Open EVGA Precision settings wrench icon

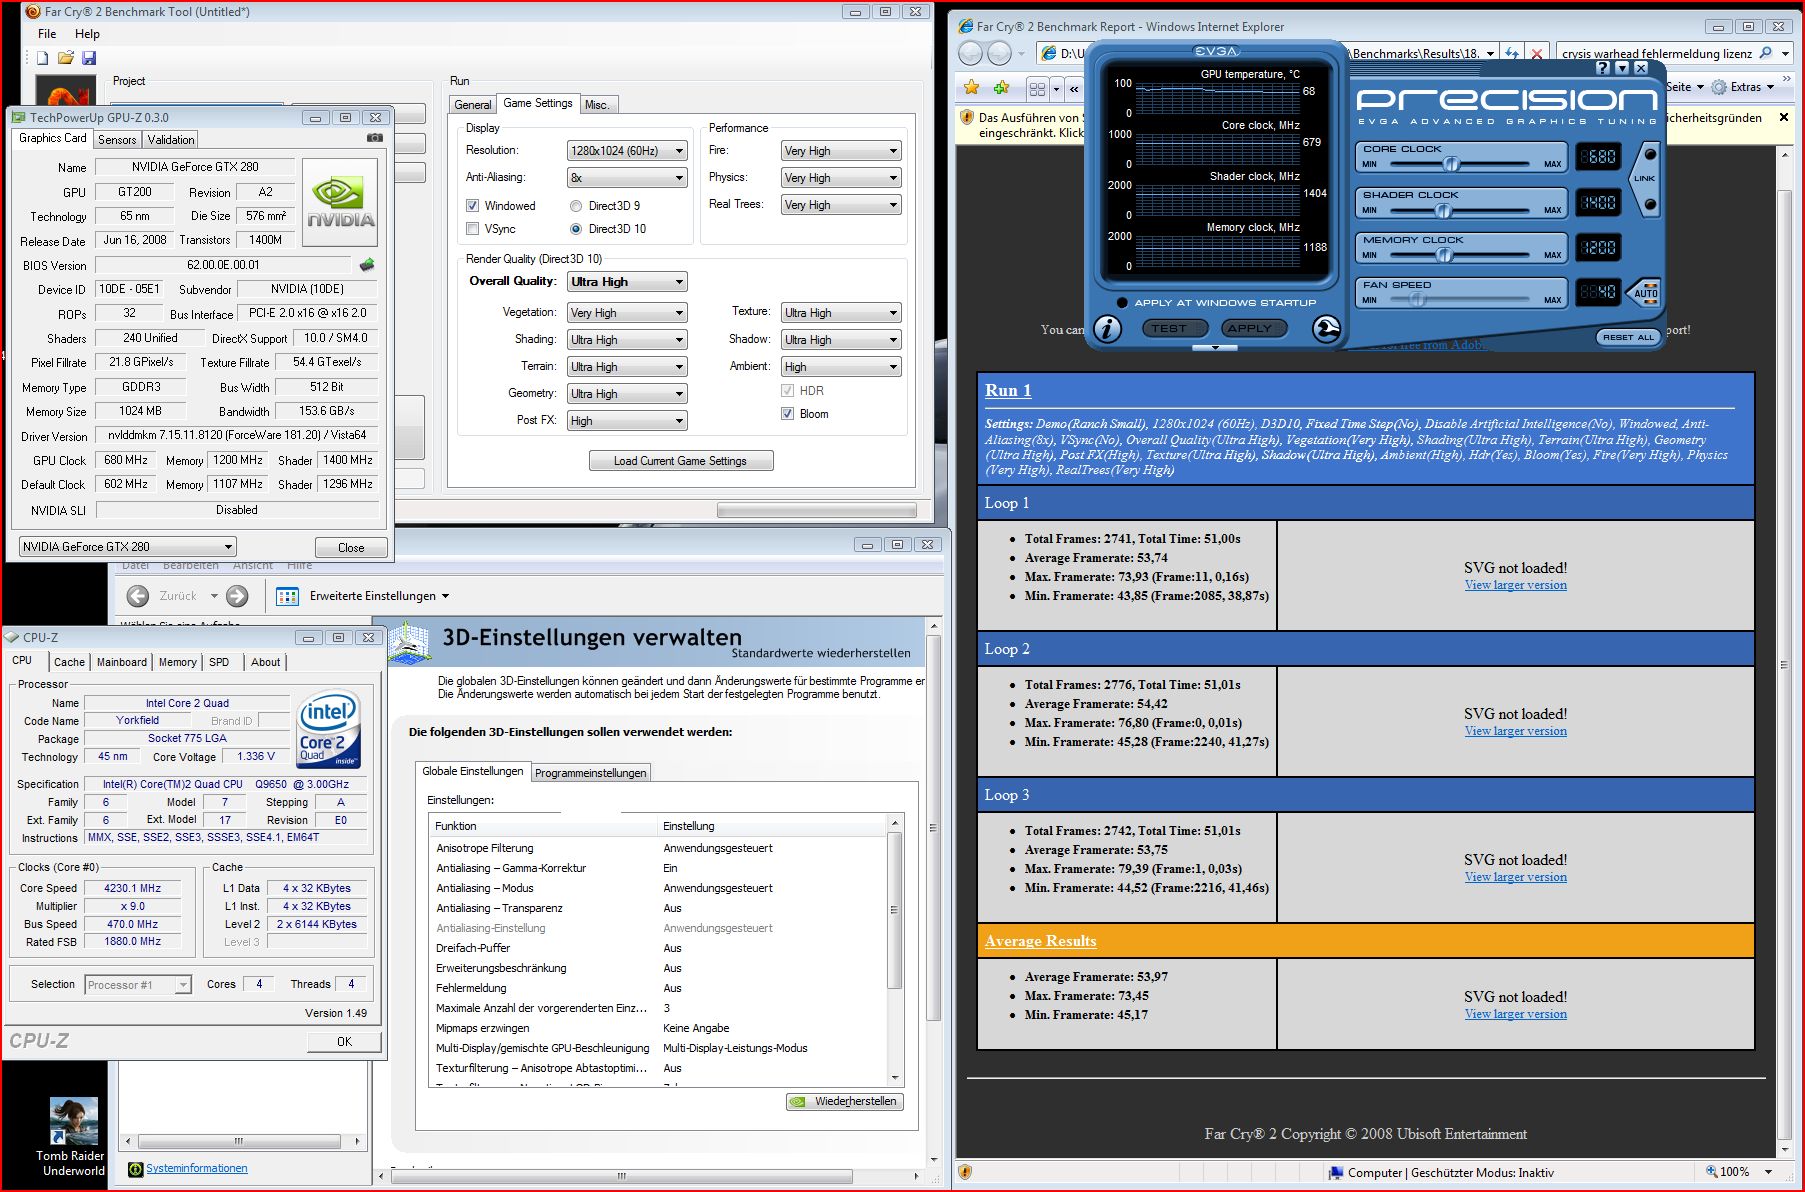point(1326,329)
